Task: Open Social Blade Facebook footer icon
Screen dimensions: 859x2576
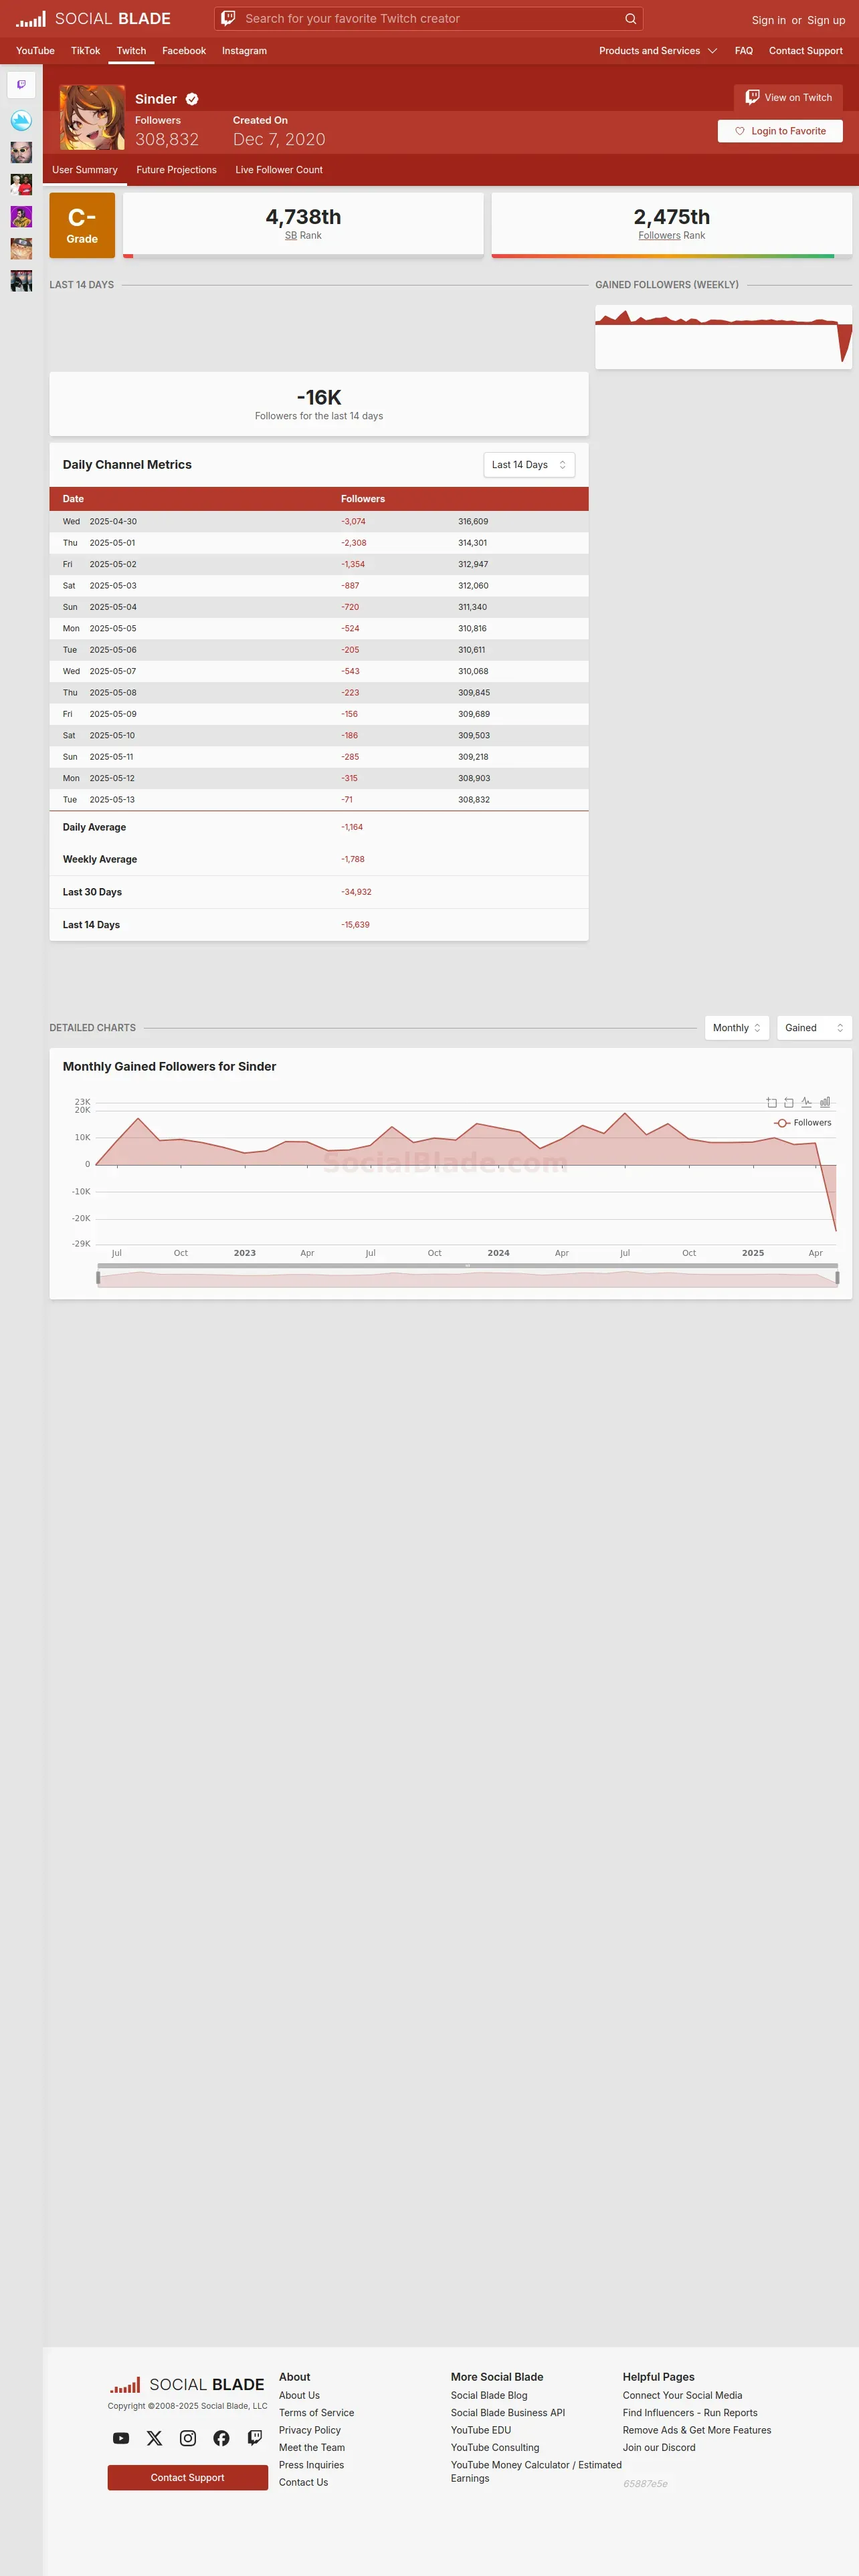Action: (221, 2438)
